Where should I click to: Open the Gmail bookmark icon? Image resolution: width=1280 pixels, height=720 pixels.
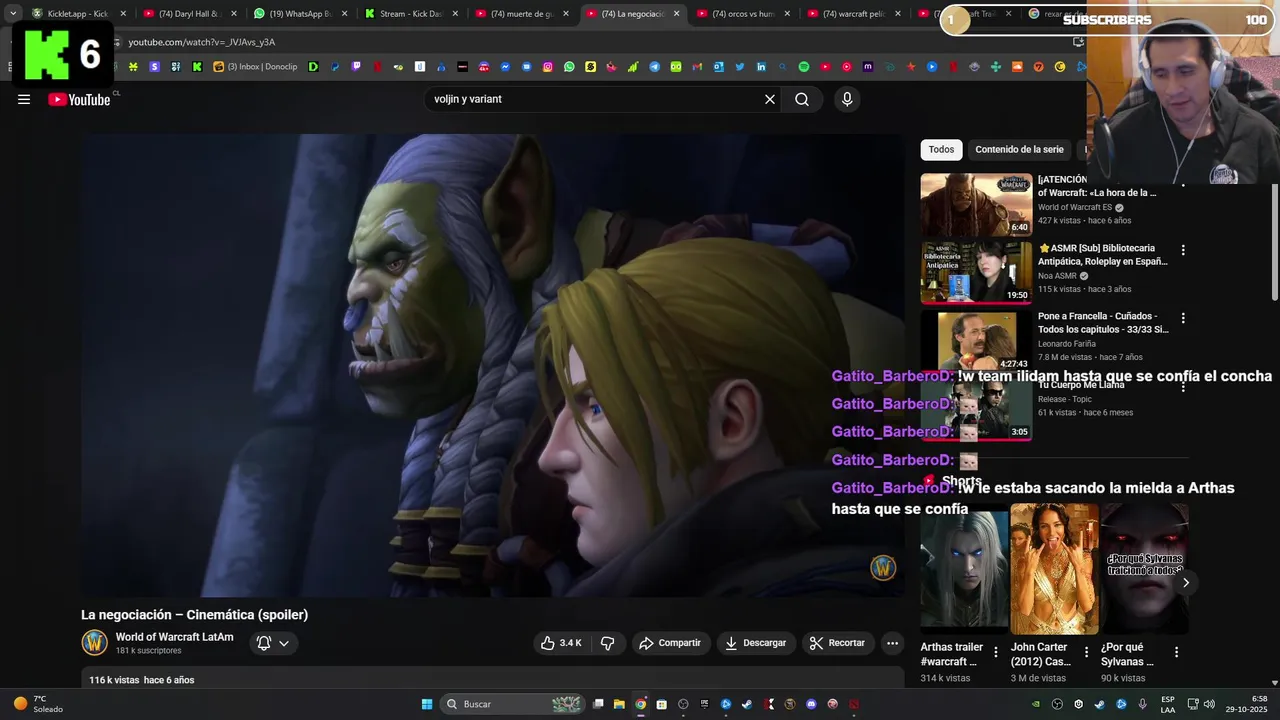pos(696,67)
